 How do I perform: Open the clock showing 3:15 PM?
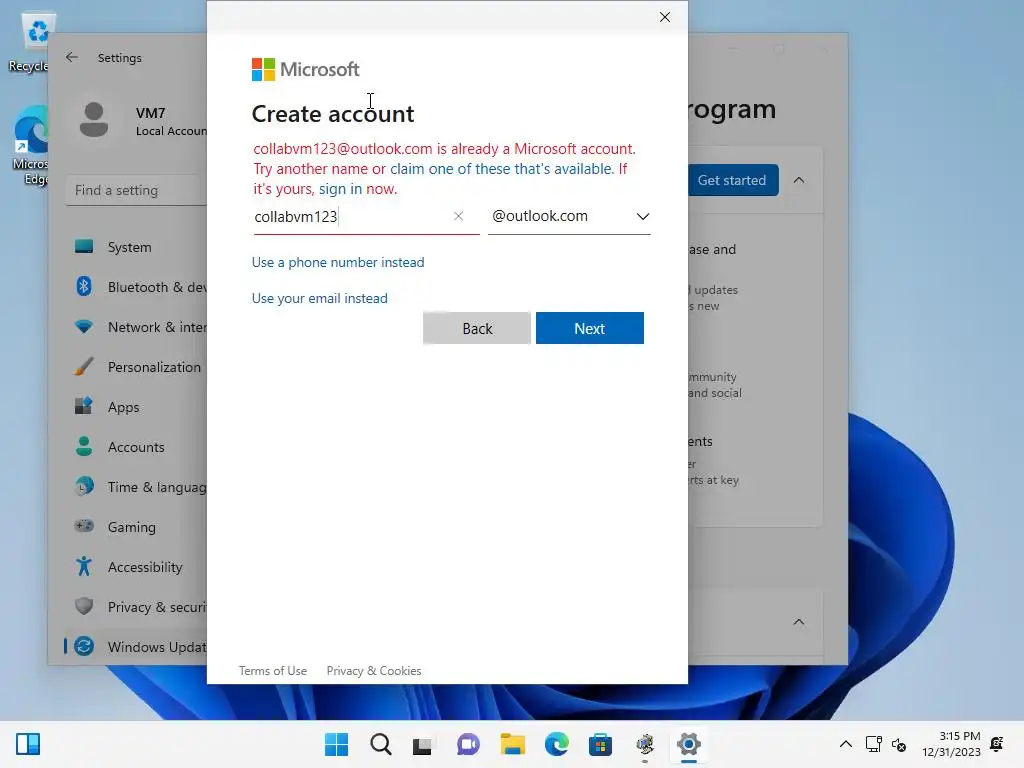(951, 744)
